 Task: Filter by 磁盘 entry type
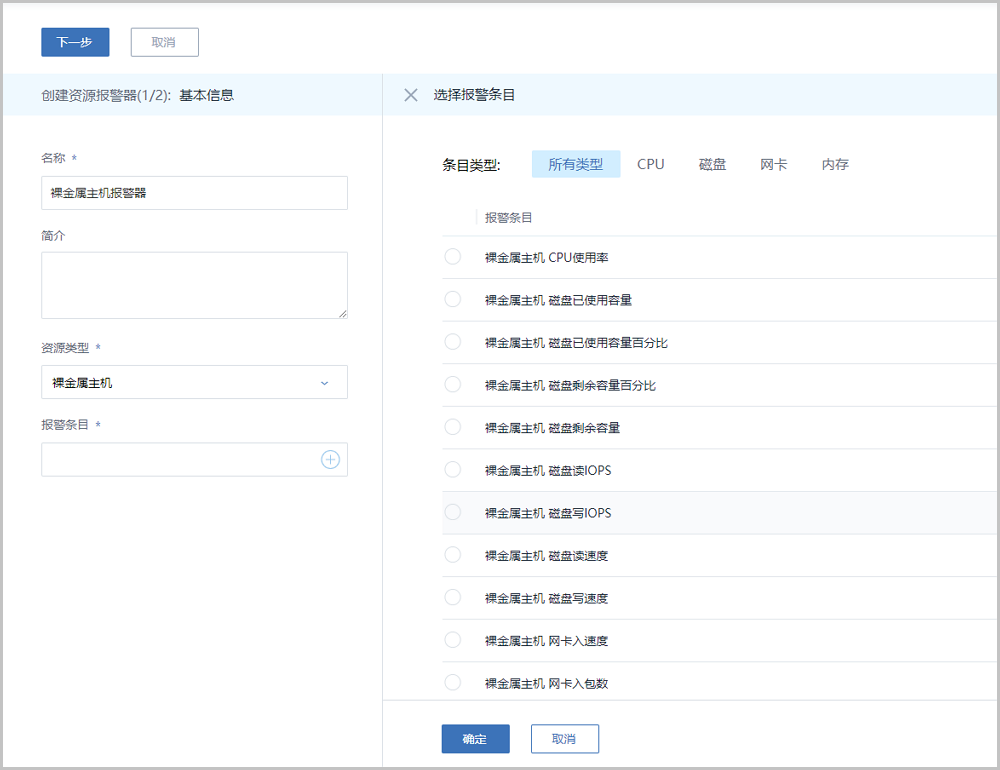(x=712, y=164)
